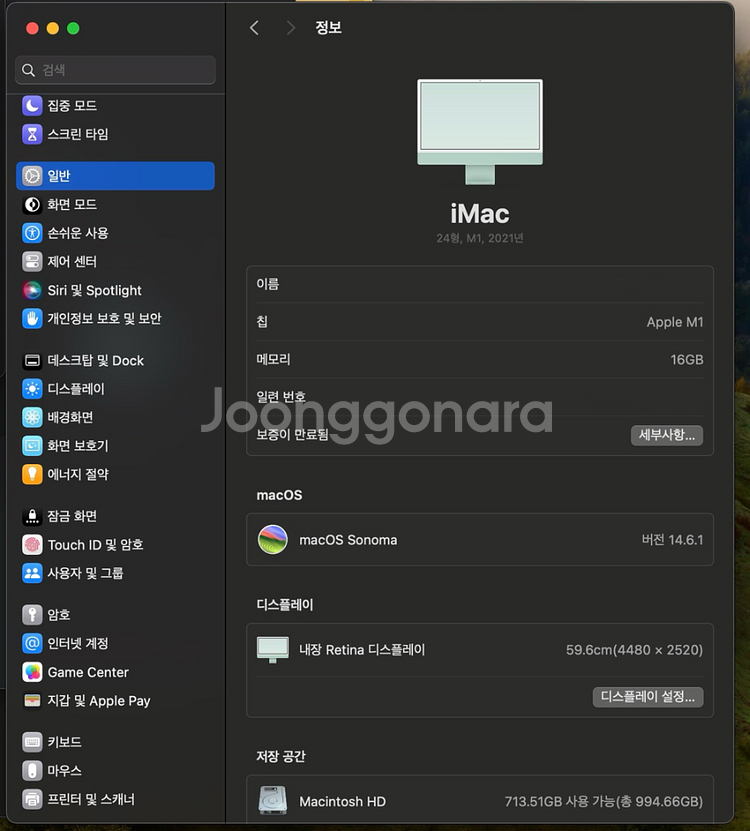Click the 보증이 만료됨 text
The height and width of the screenshot is (831, 750).
pyautogui.click(x=293, y=435)
